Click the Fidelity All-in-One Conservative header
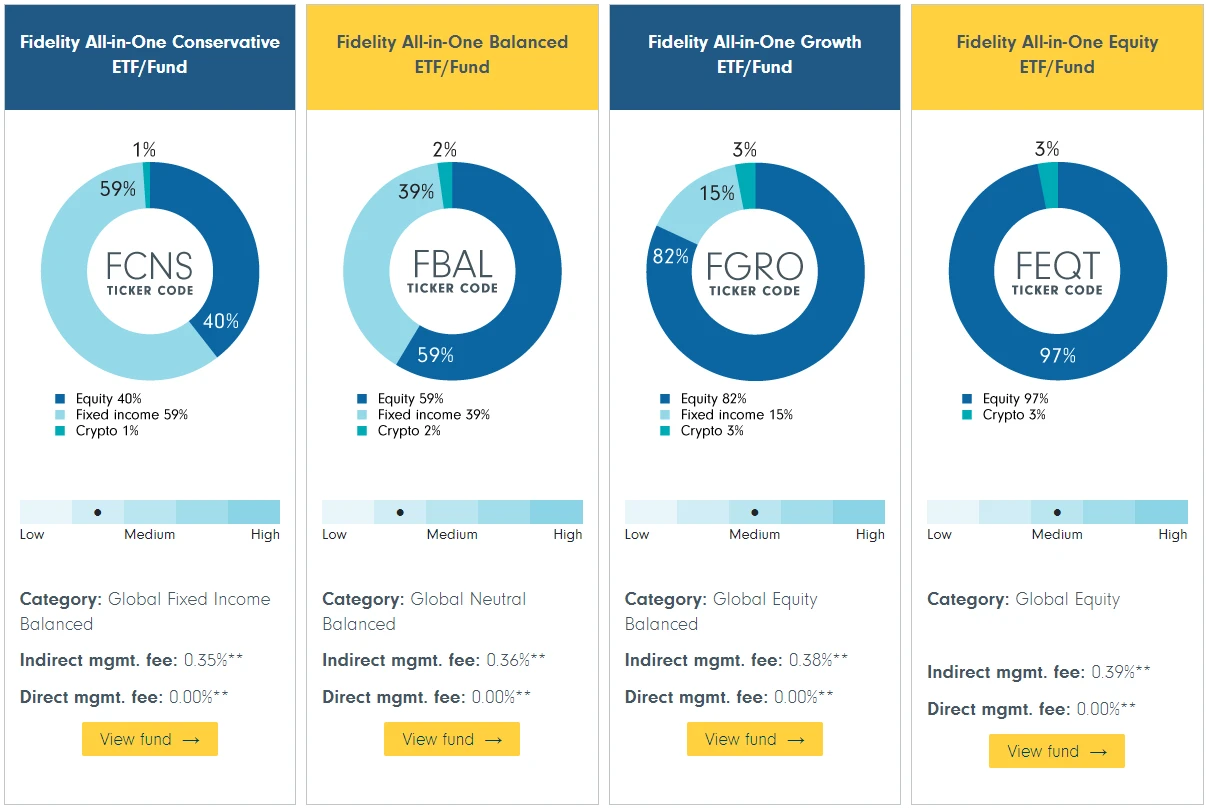 tap(150, 55)
